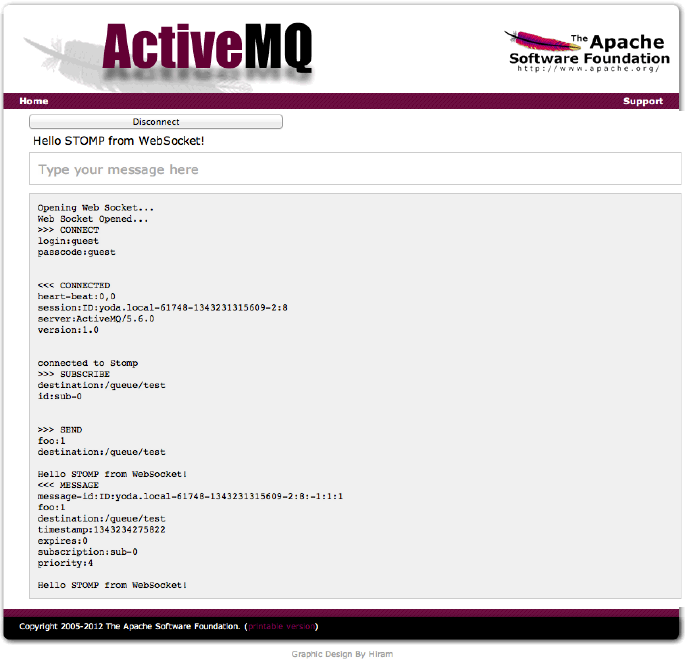This screenshot has height=659, width=685.
Task: Click the 'server:ActiveMQ/5.6.0' log line
Action: click(x=96, y=319)
